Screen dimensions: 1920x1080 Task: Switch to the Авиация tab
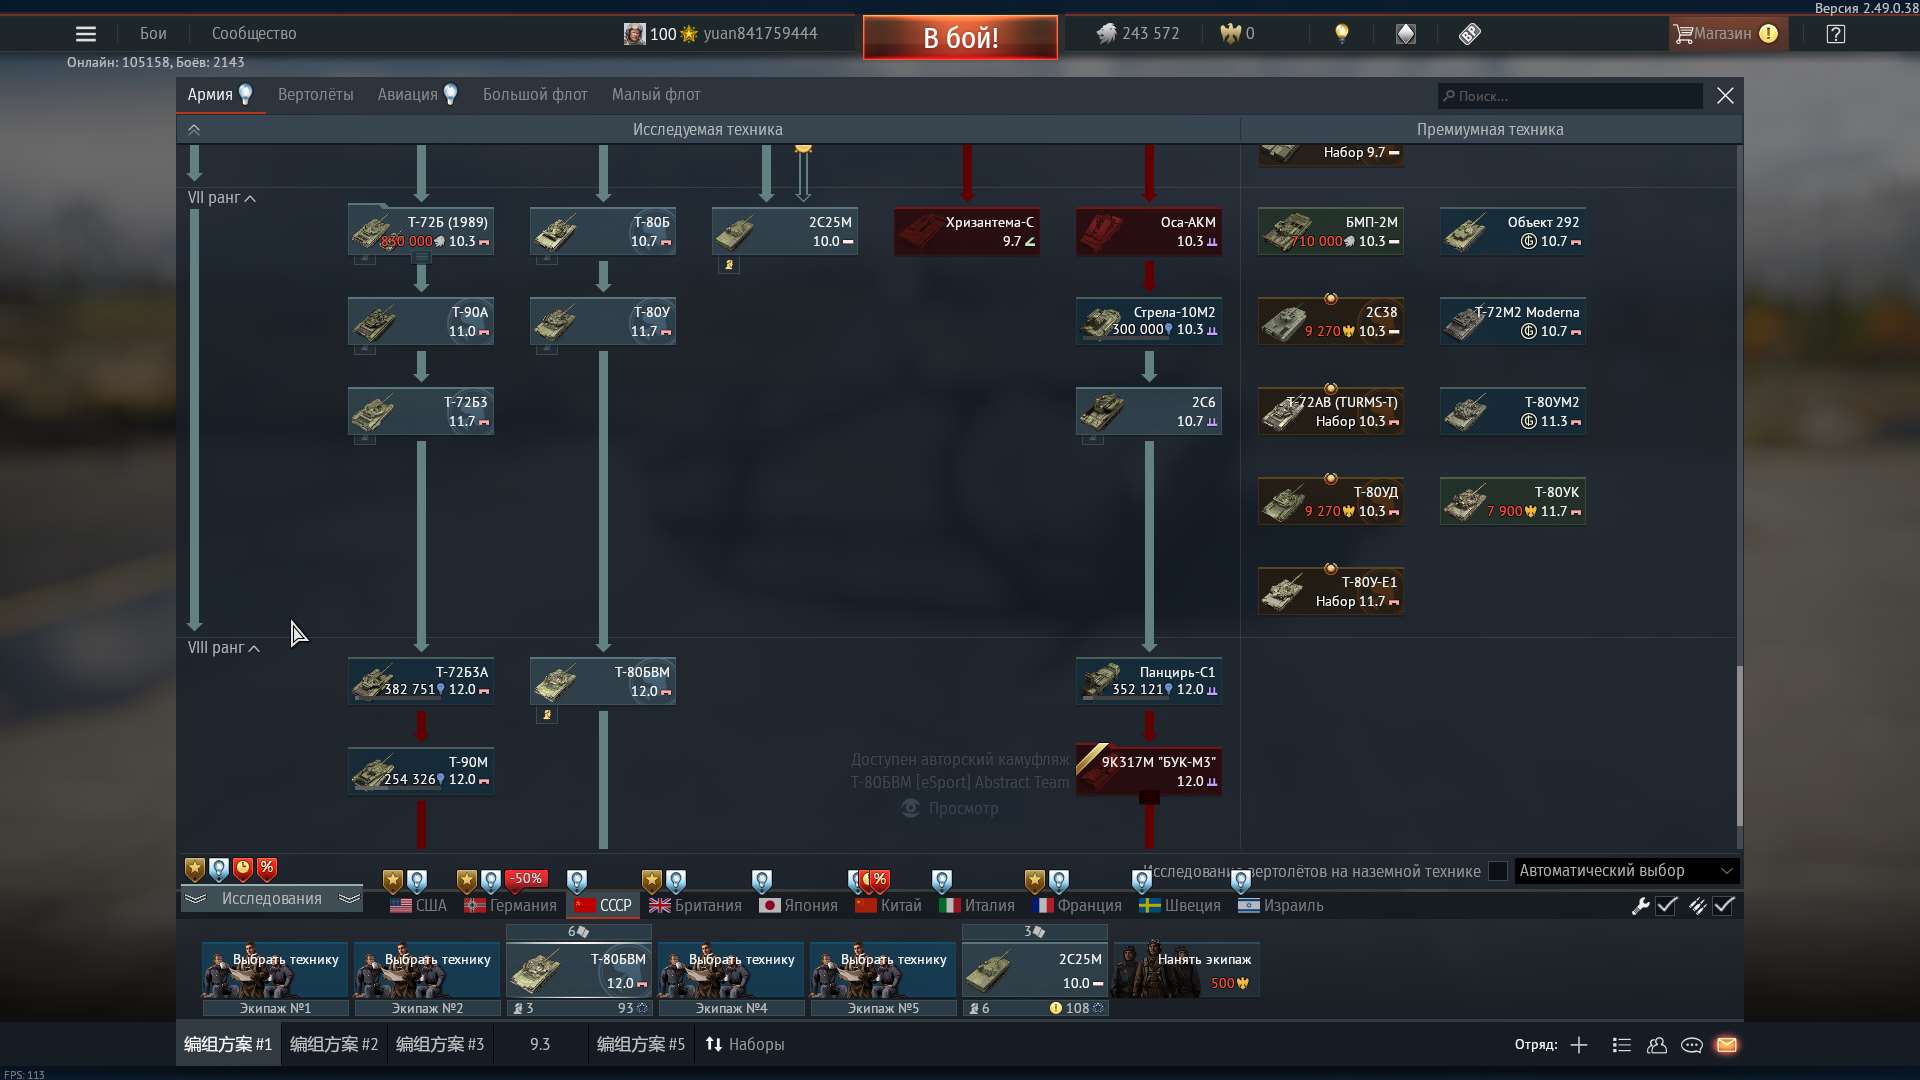pos(408,95)
